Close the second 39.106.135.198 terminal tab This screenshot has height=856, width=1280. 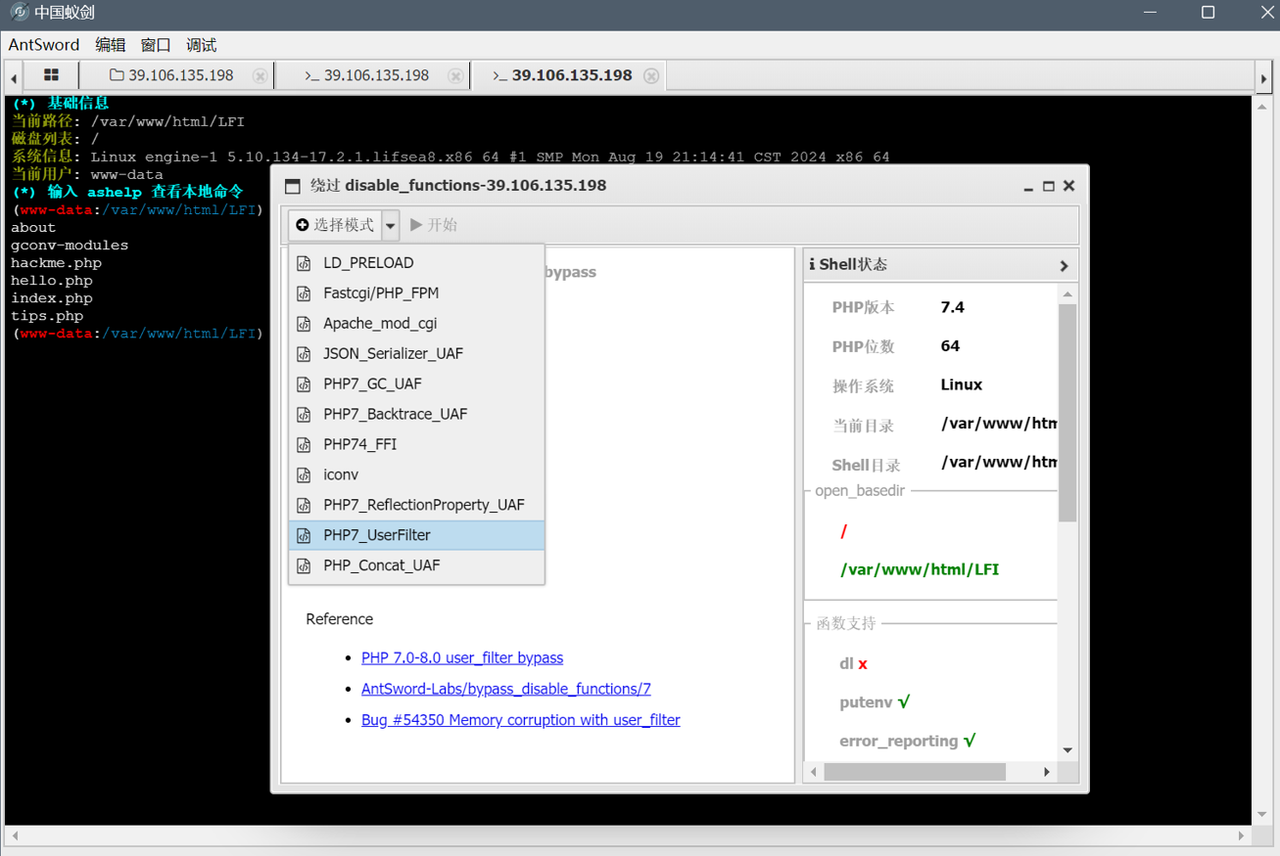point(455,76)
